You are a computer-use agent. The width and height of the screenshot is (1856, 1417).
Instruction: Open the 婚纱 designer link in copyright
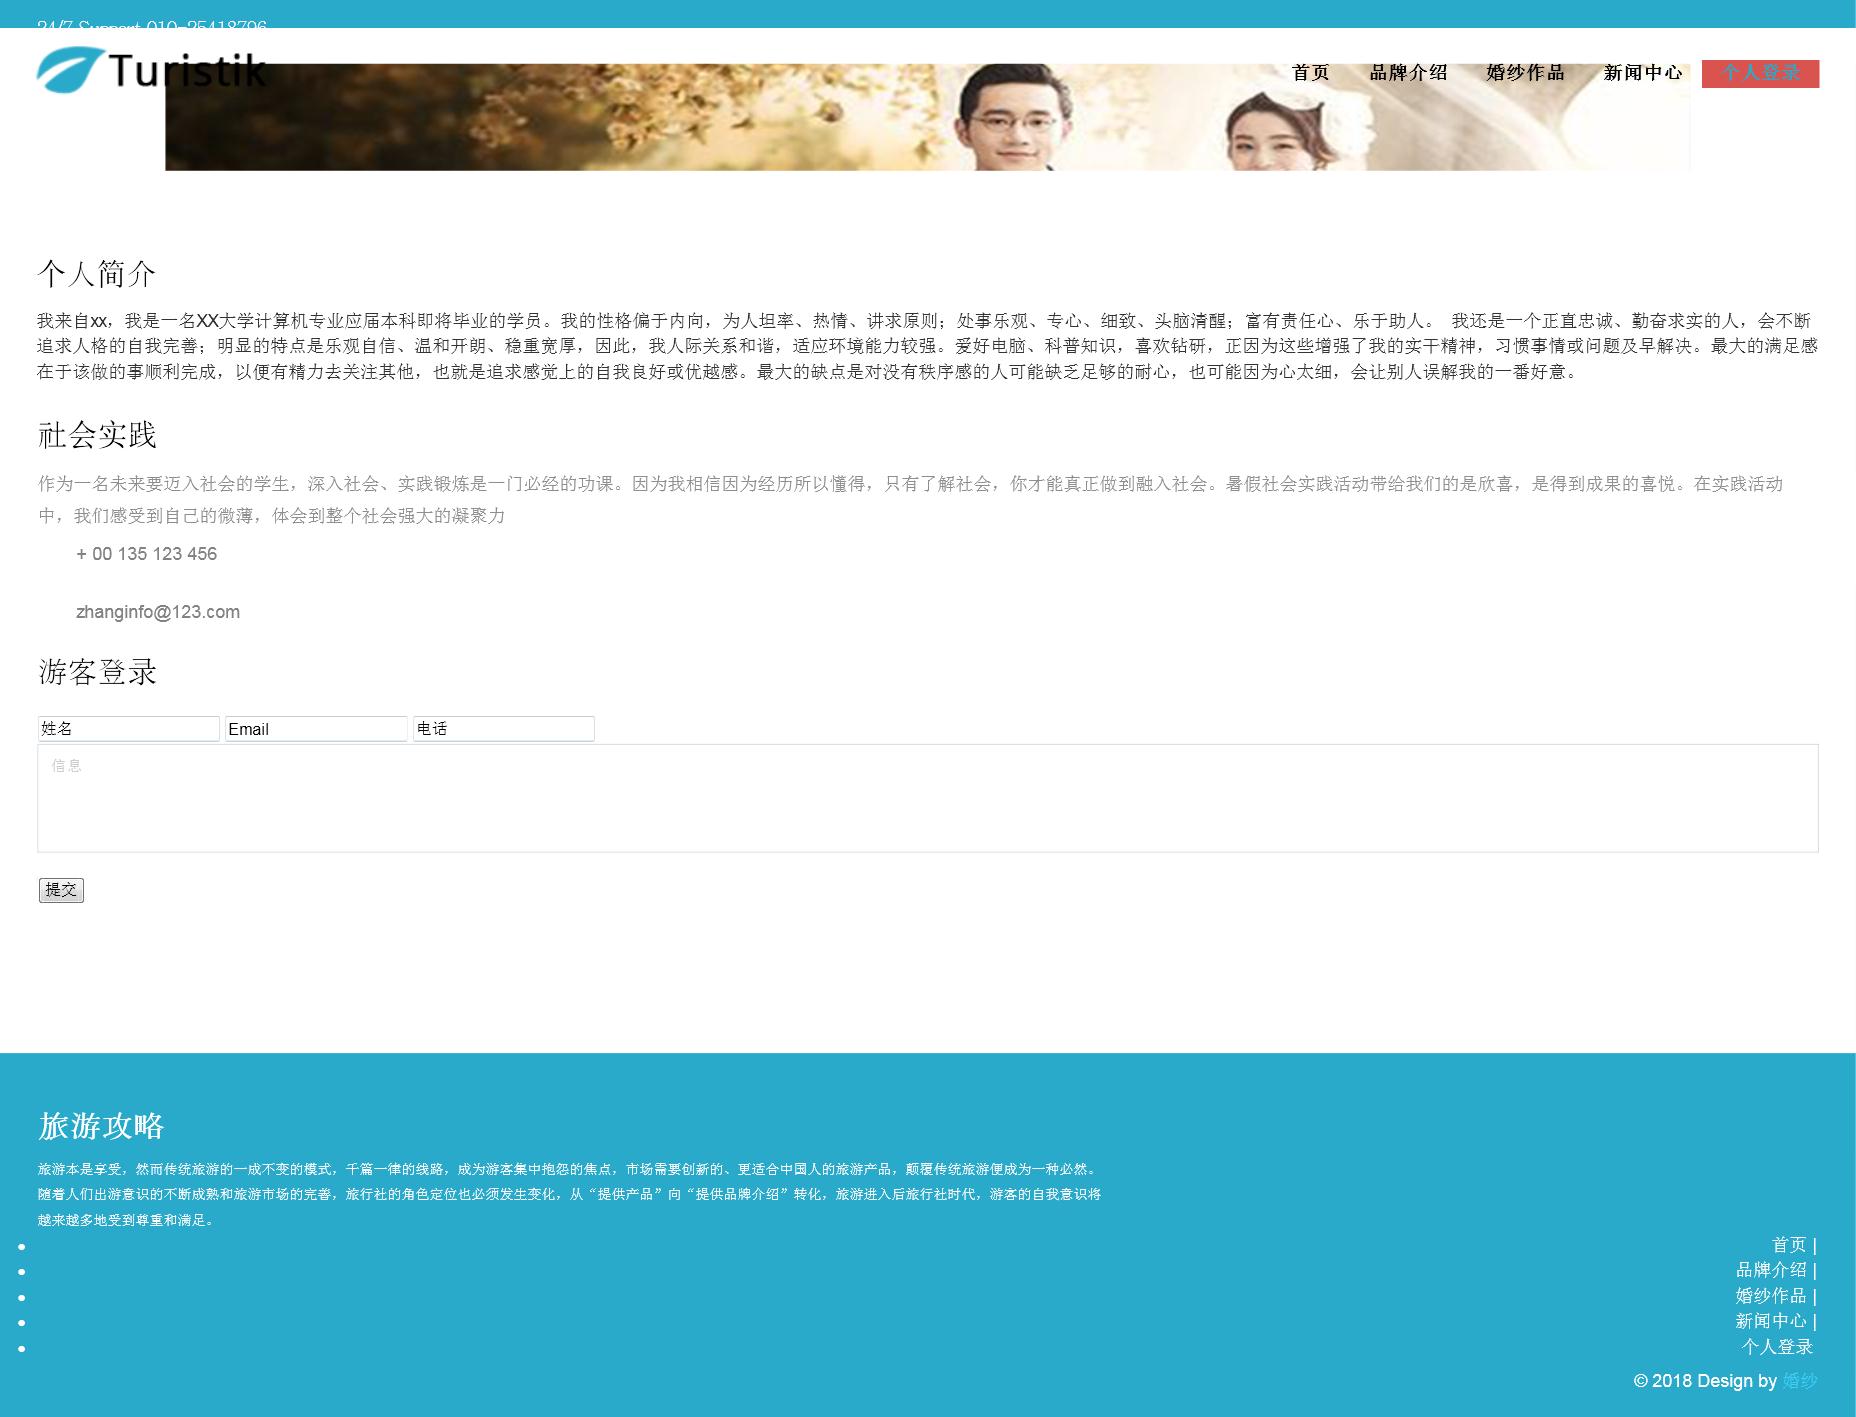(1799, 1381)
